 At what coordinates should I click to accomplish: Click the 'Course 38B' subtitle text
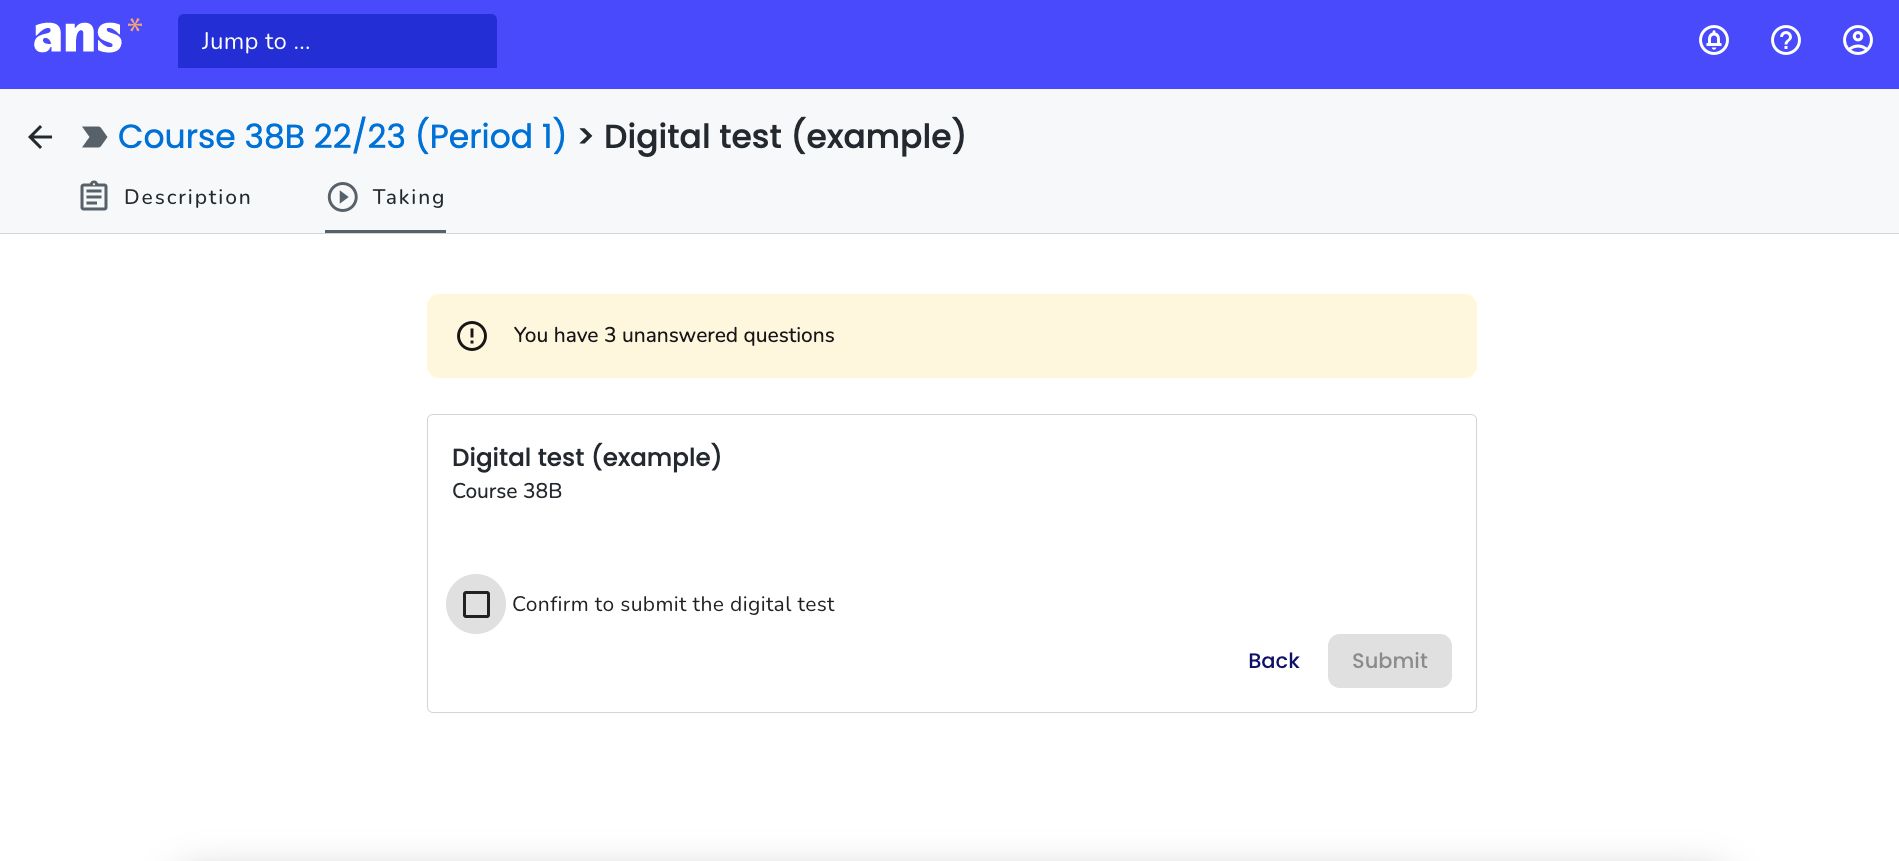(x=507, y=491)
